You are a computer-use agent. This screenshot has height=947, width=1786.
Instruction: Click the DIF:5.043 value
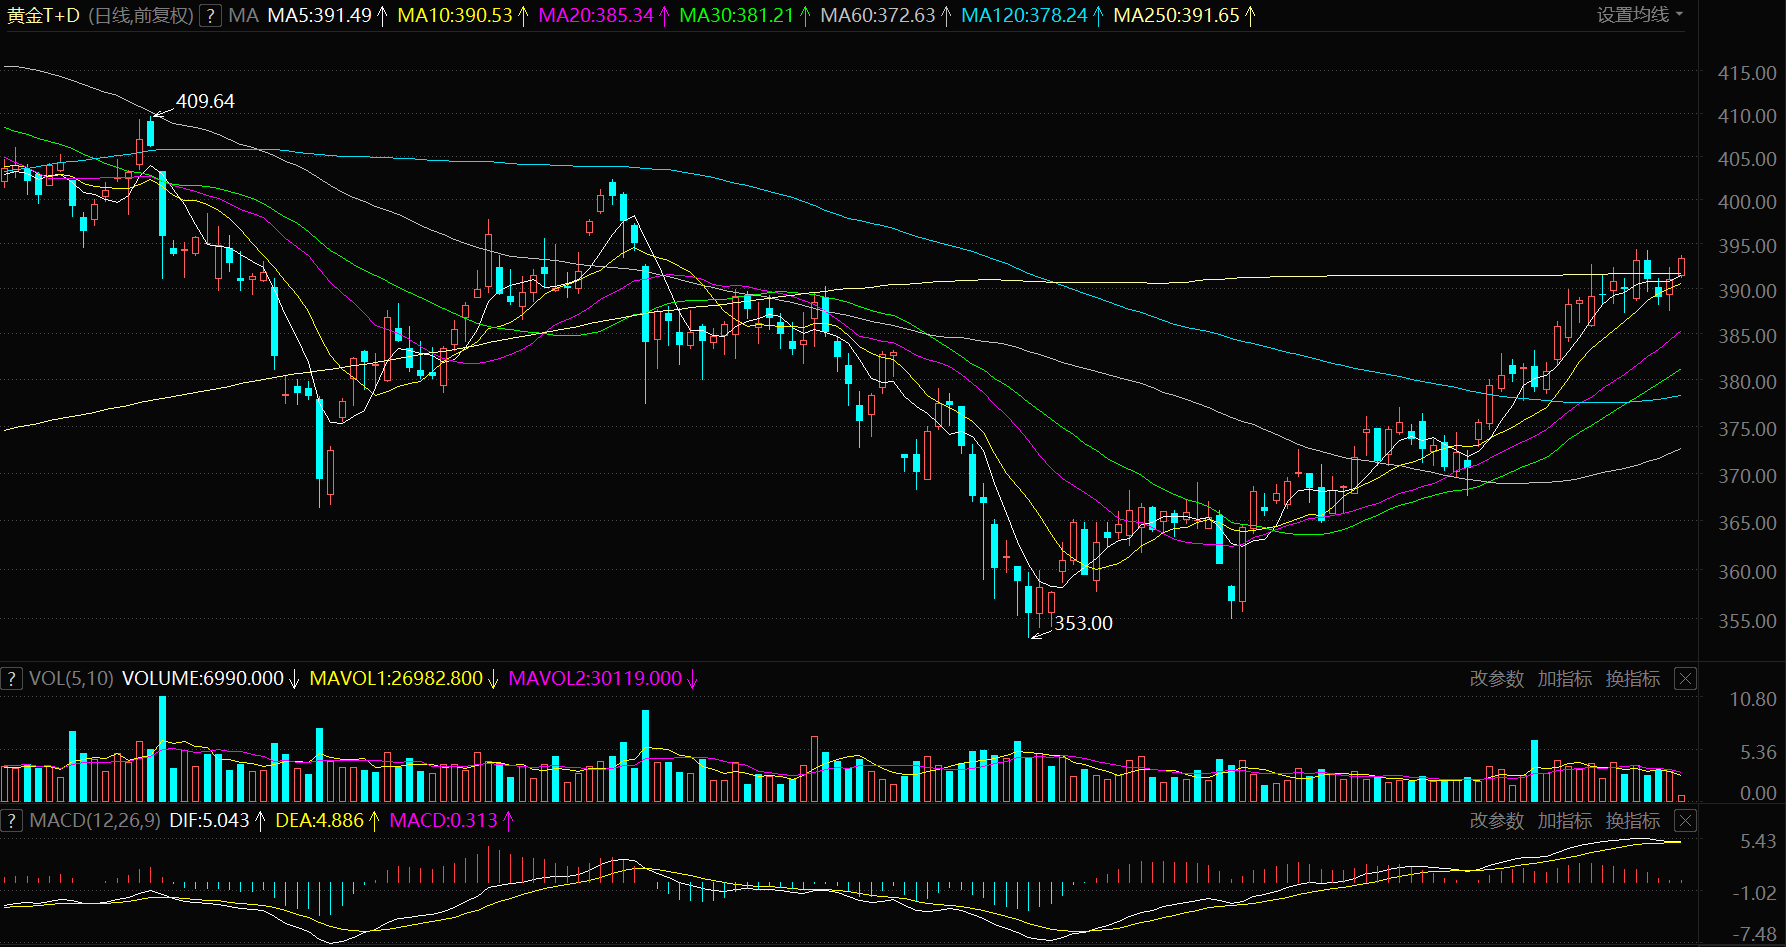[x=209, y=821]
